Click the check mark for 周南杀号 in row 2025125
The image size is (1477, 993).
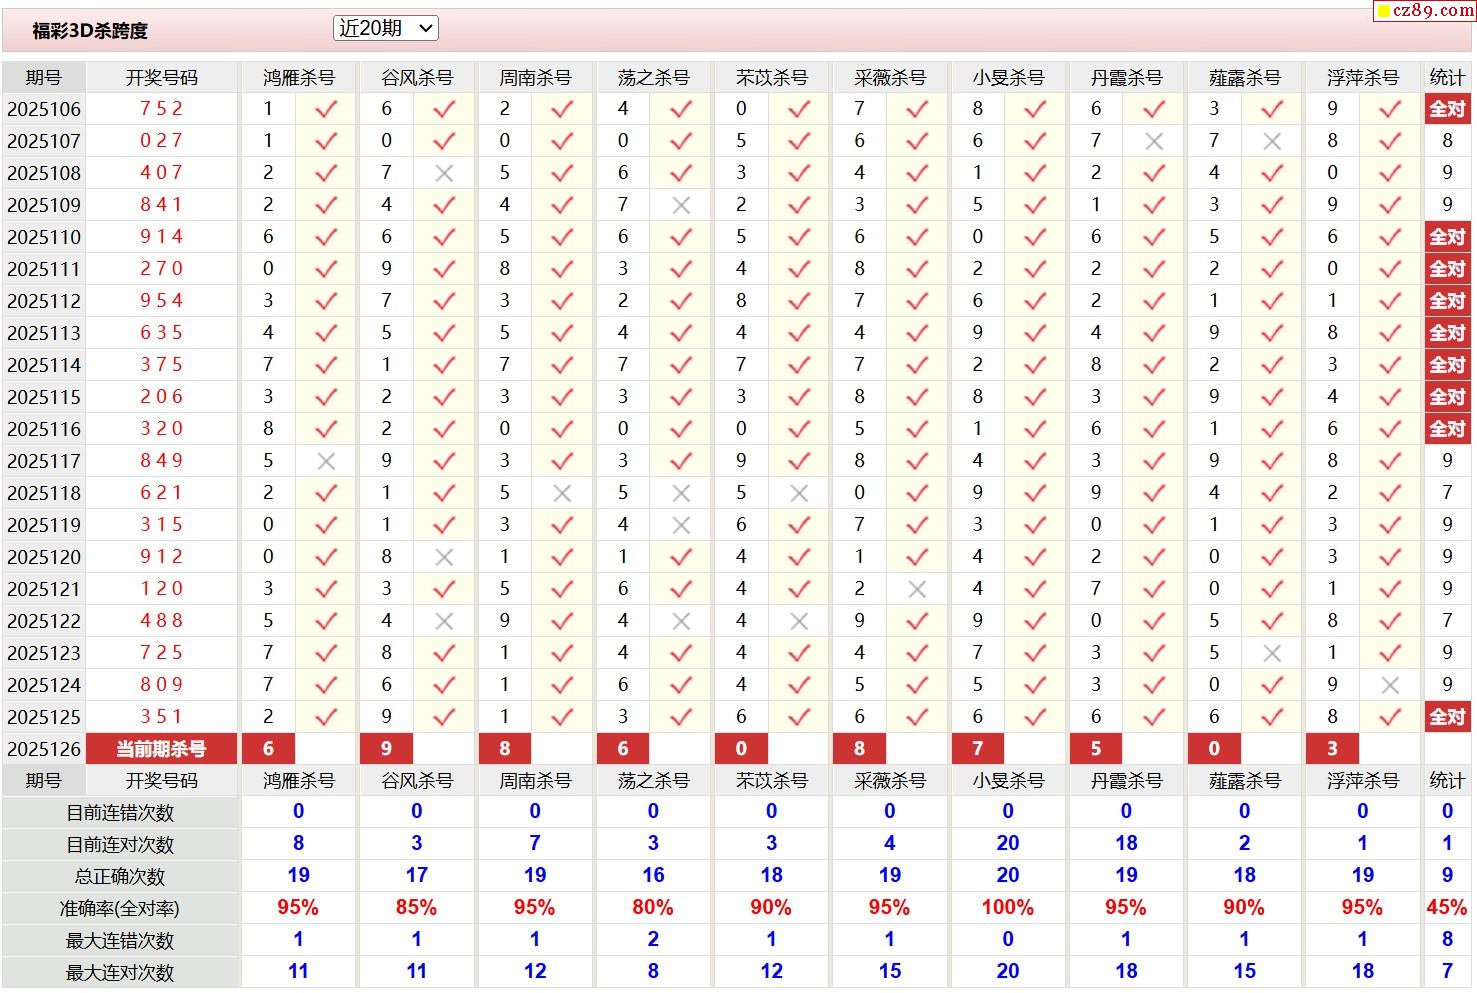562,717
